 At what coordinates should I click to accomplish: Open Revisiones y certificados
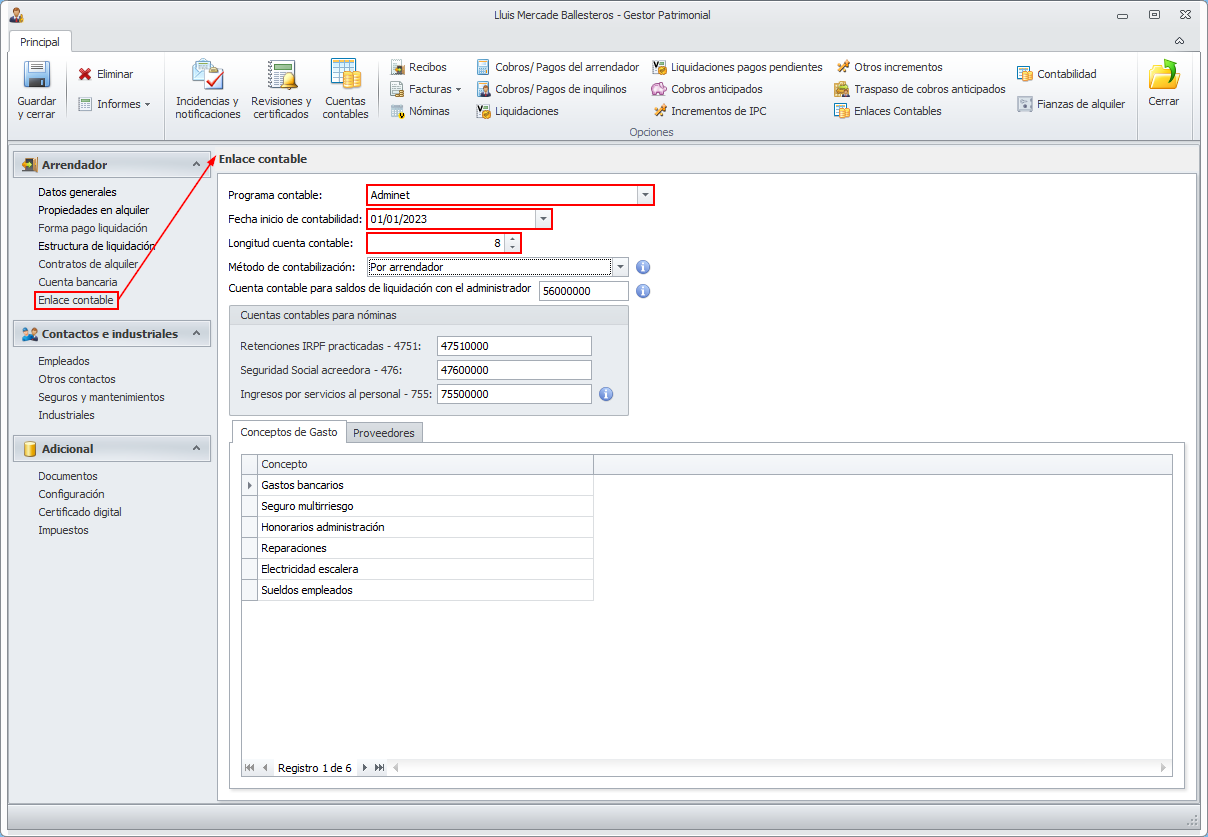point(281,90)
